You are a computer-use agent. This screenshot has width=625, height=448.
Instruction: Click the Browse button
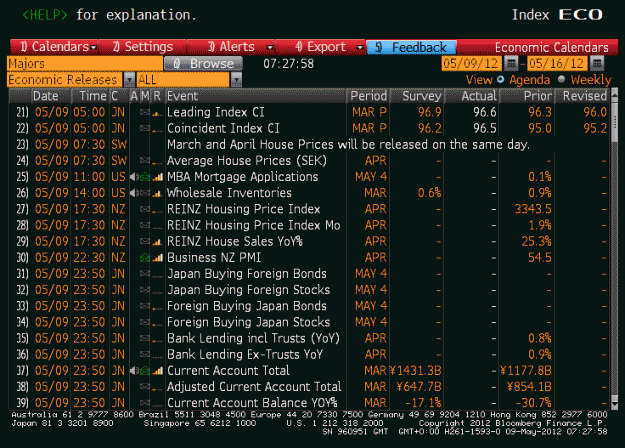(x=203, y=63)
